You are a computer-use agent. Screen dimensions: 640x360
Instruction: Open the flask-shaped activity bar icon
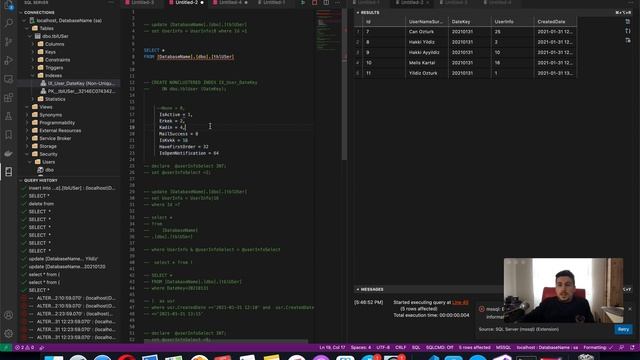point(9,116)
